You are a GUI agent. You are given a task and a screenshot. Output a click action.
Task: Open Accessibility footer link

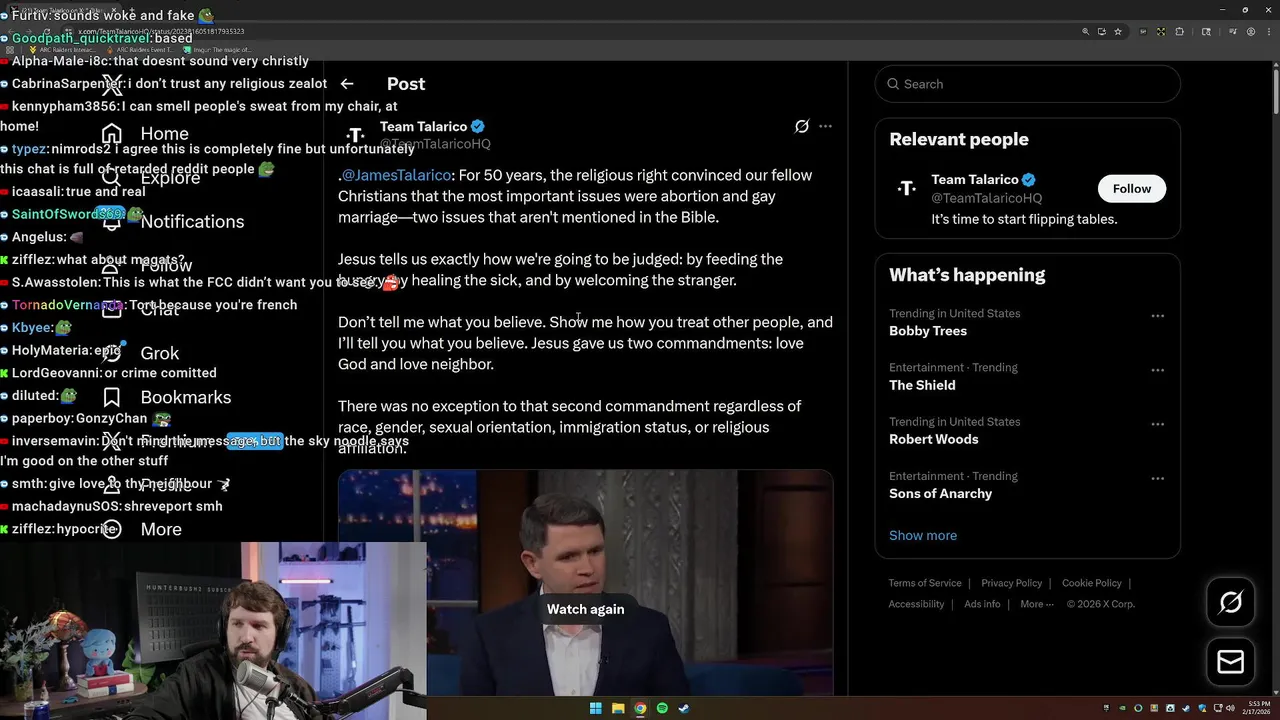(916, 604)
